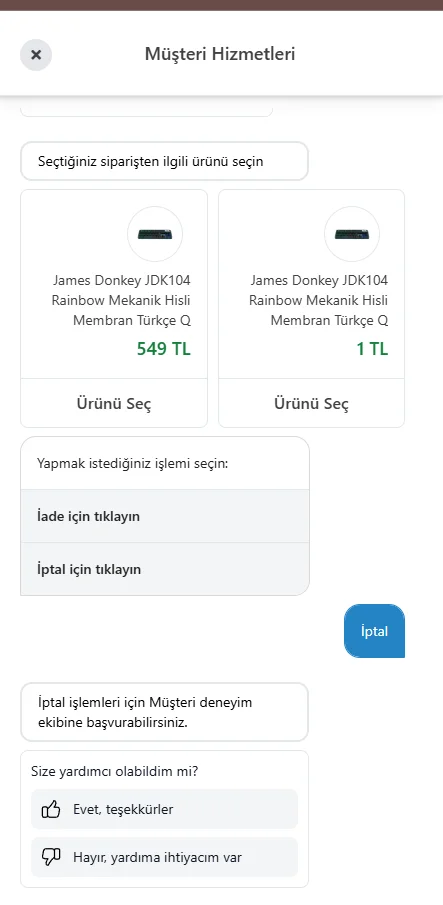Choose Ürünü Seç under the 1 TL keyboard
Viewport: 443px width, 905px height.
311,403
